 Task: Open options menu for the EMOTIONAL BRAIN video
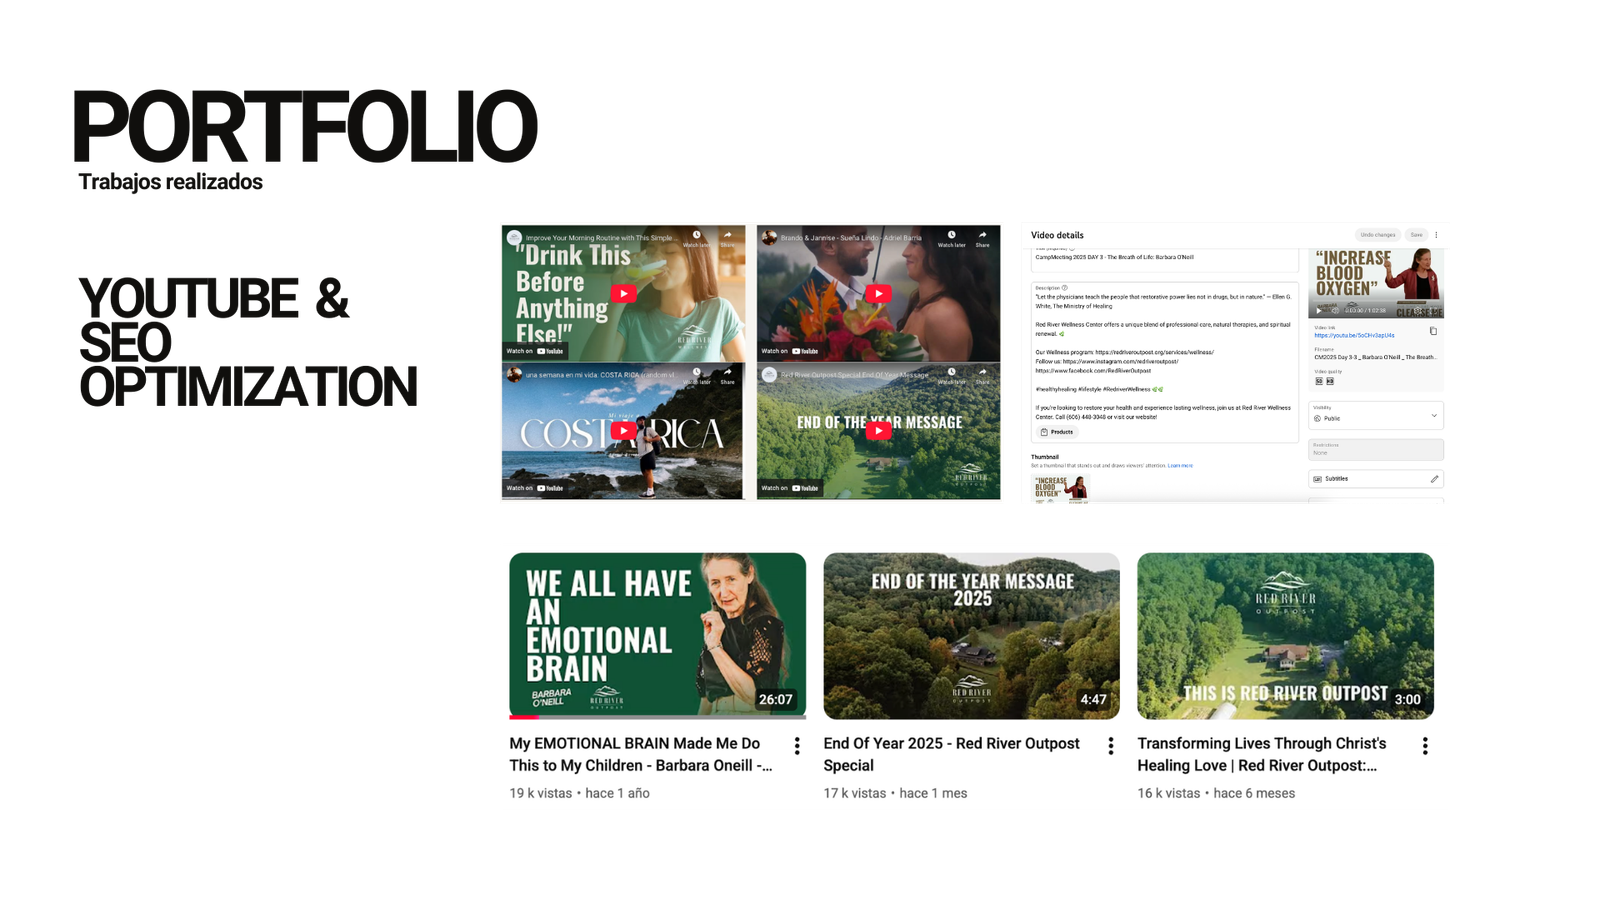coord(797,746)
